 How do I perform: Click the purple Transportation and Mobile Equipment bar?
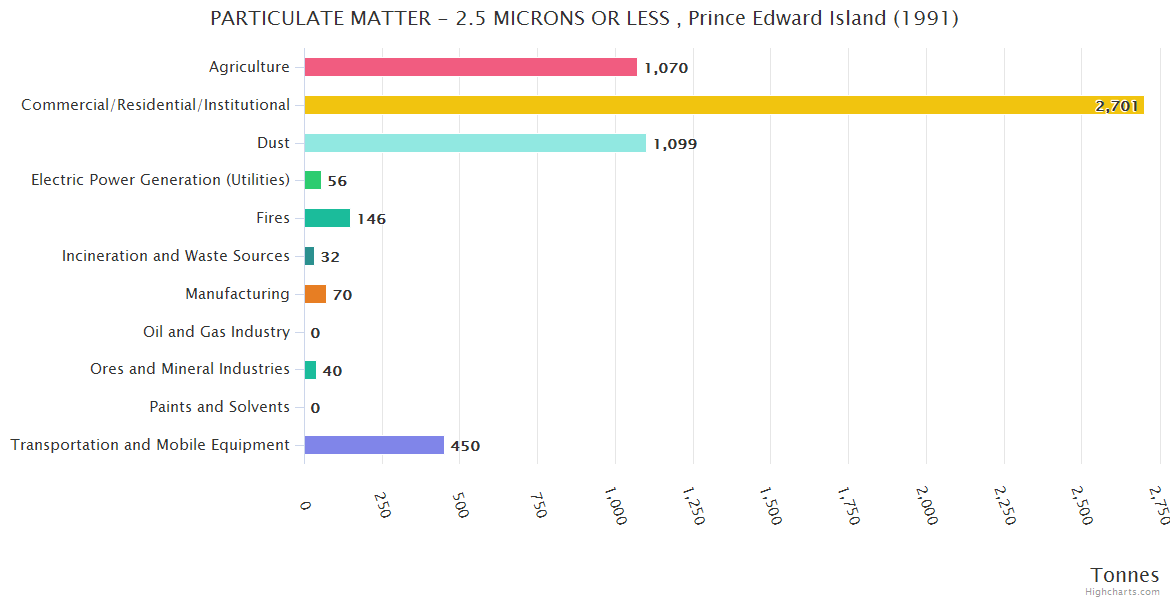coord(374,445)
